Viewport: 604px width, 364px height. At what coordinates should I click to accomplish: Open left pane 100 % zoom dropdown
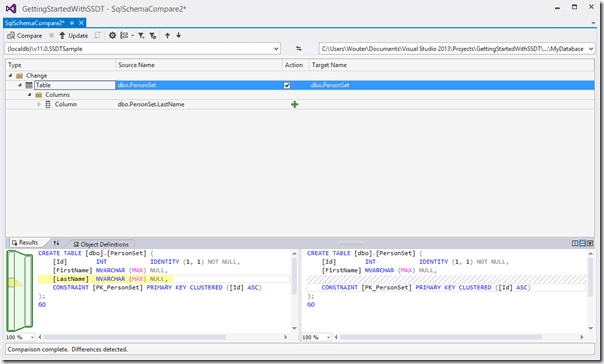coord(32,337)
